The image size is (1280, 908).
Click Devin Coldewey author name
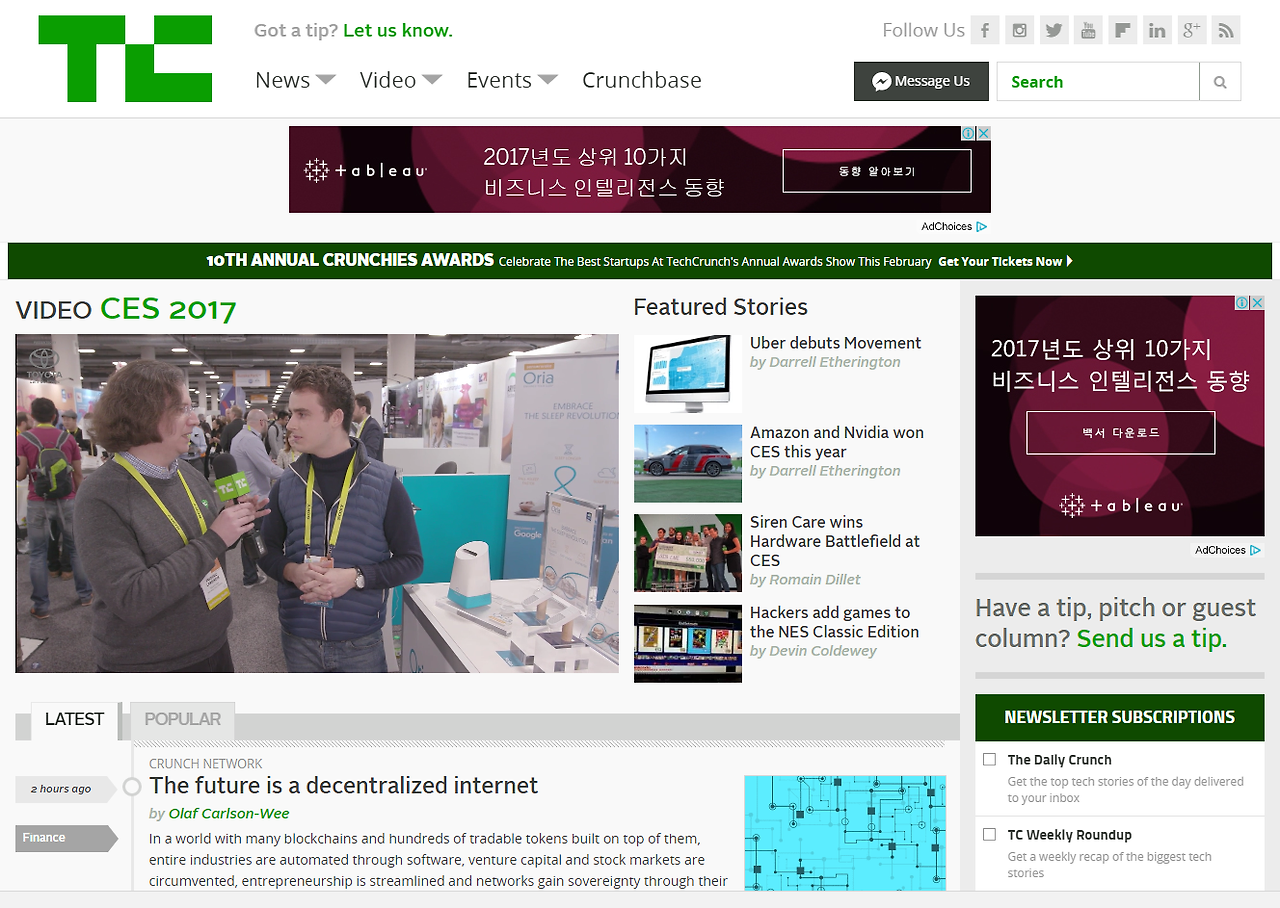pyautogui.click(x=823, y=651)
